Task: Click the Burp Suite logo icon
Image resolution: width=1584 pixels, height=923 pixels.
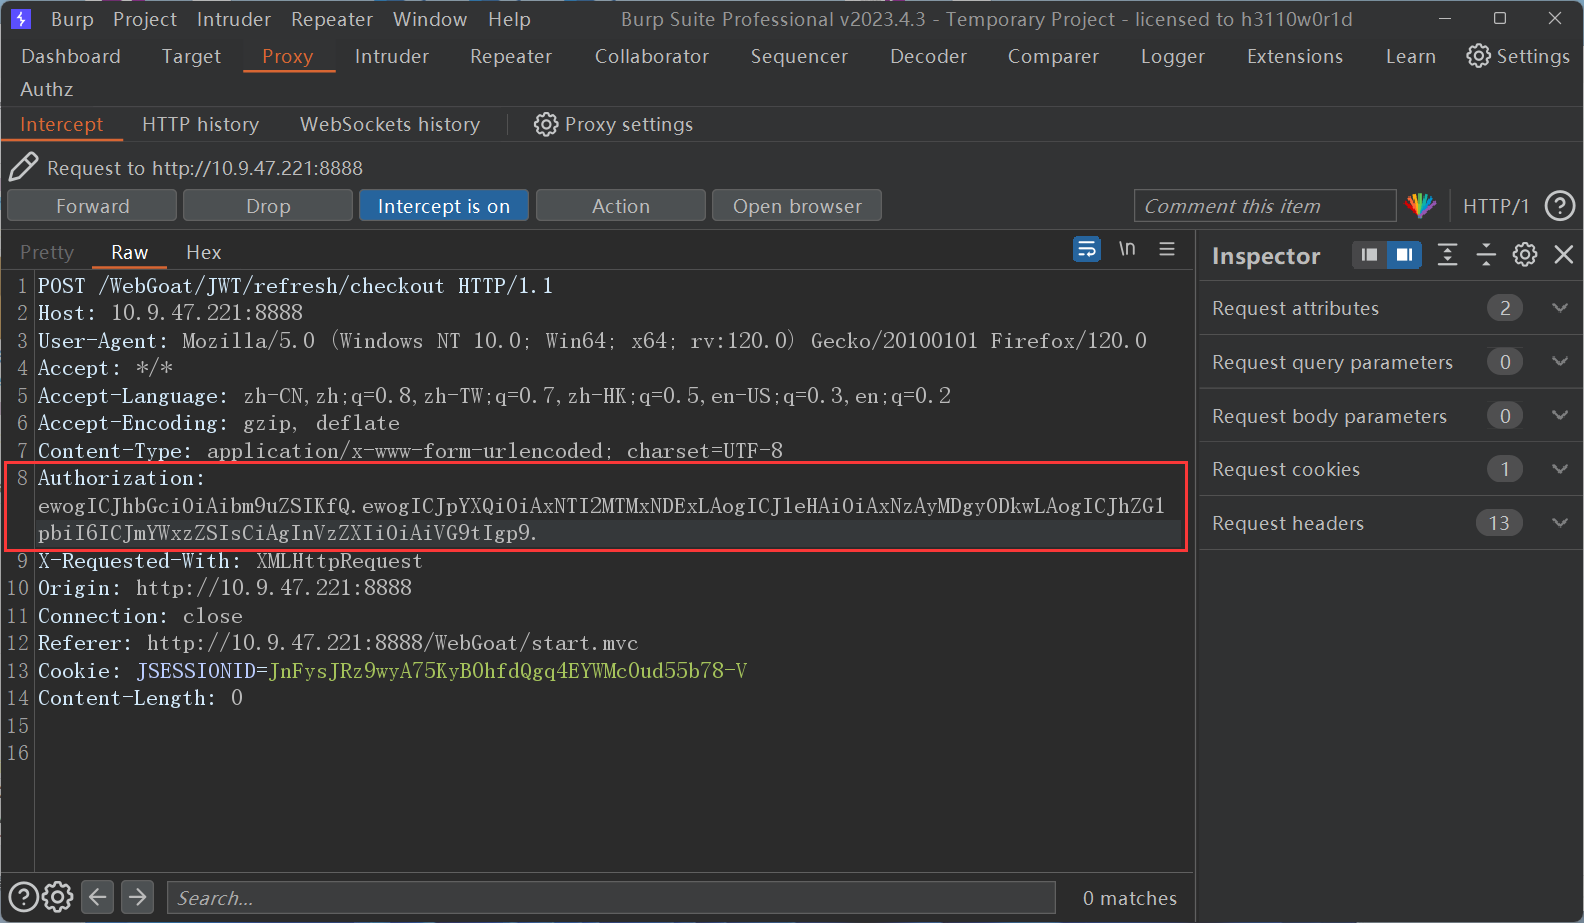Action: coord(21,19)
